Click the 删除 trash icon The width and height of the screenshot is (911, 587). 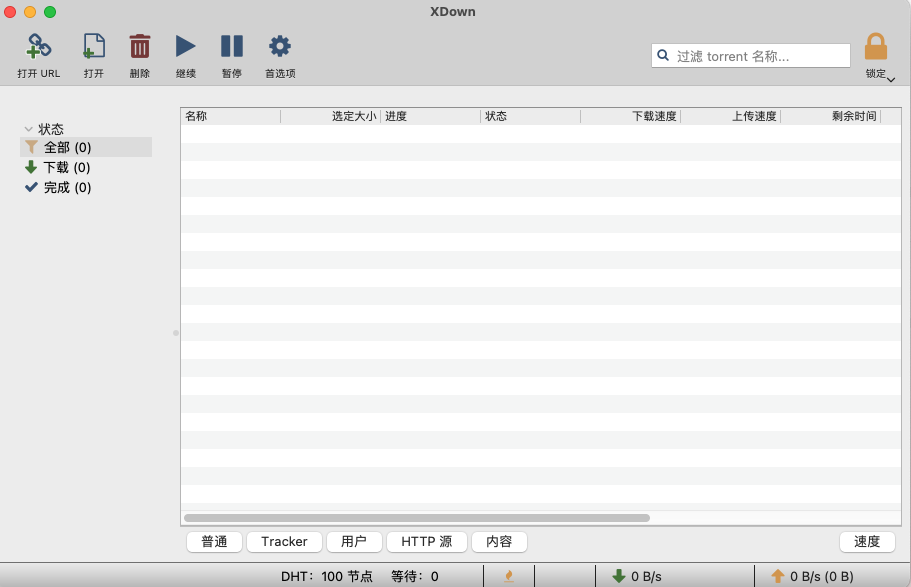click(139, 46)
